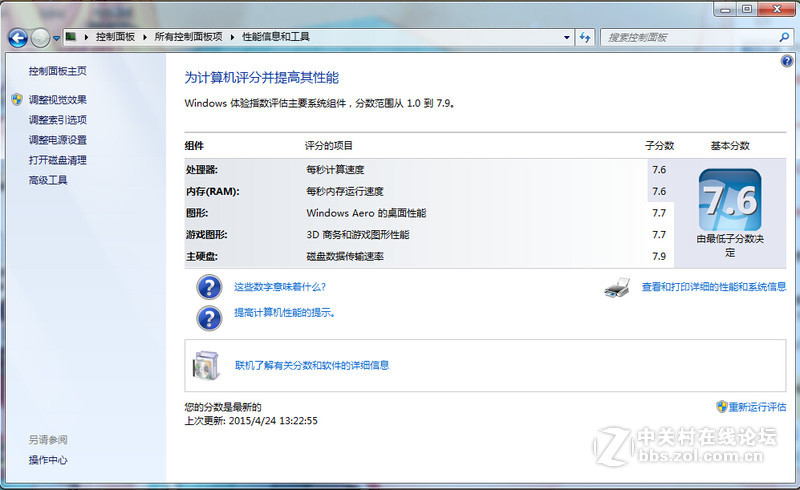Click the 游戏图形 row label
Image resolution: width=800 pixels, height=490 pixels.
[207, 235]
